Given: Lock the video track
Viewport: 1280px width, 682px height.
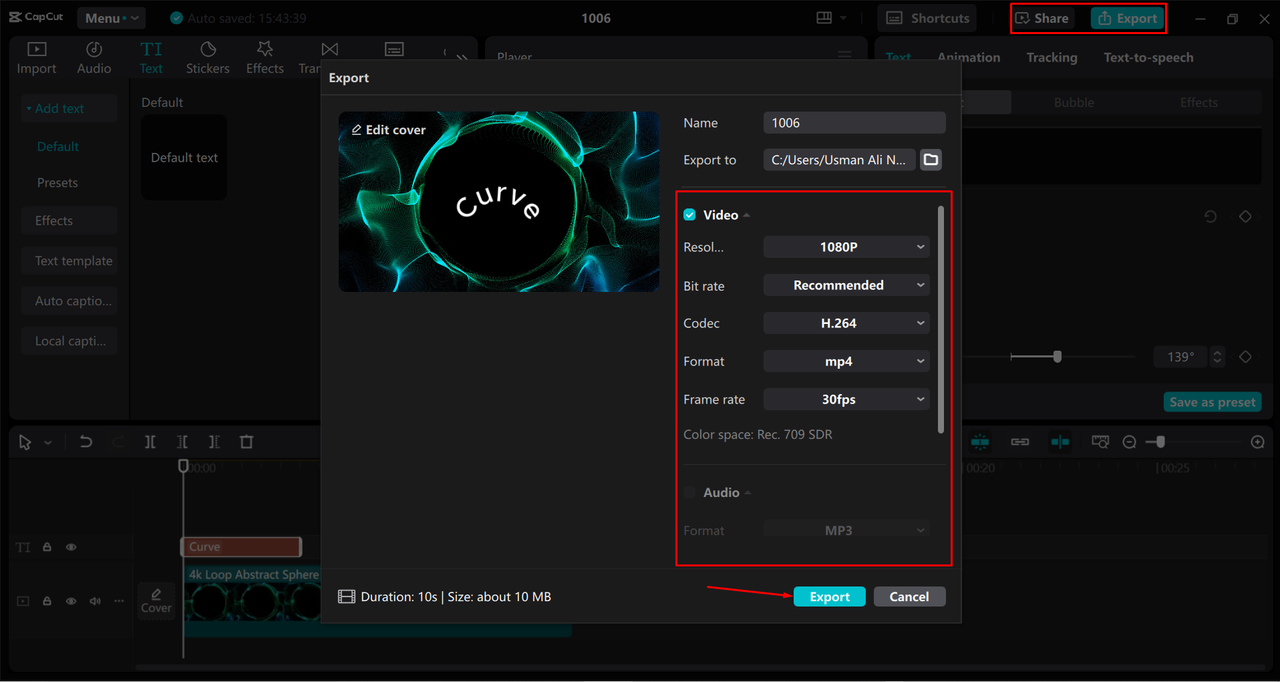Looking at the screenshot, I should click(x=47, y=601).
